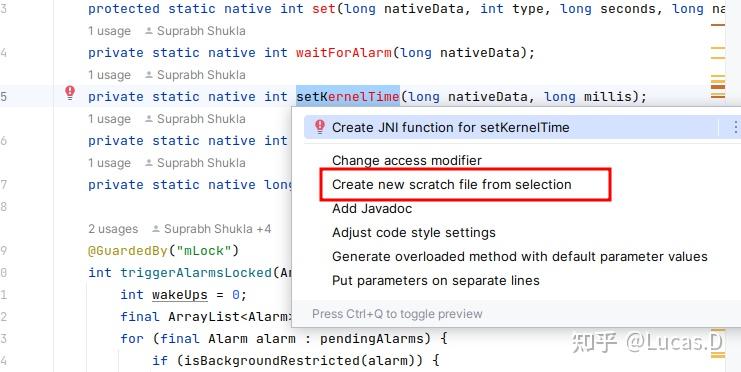Select Adjust code style settings
Viewport: 741px width, 372px height.
(x=414, y=233)
